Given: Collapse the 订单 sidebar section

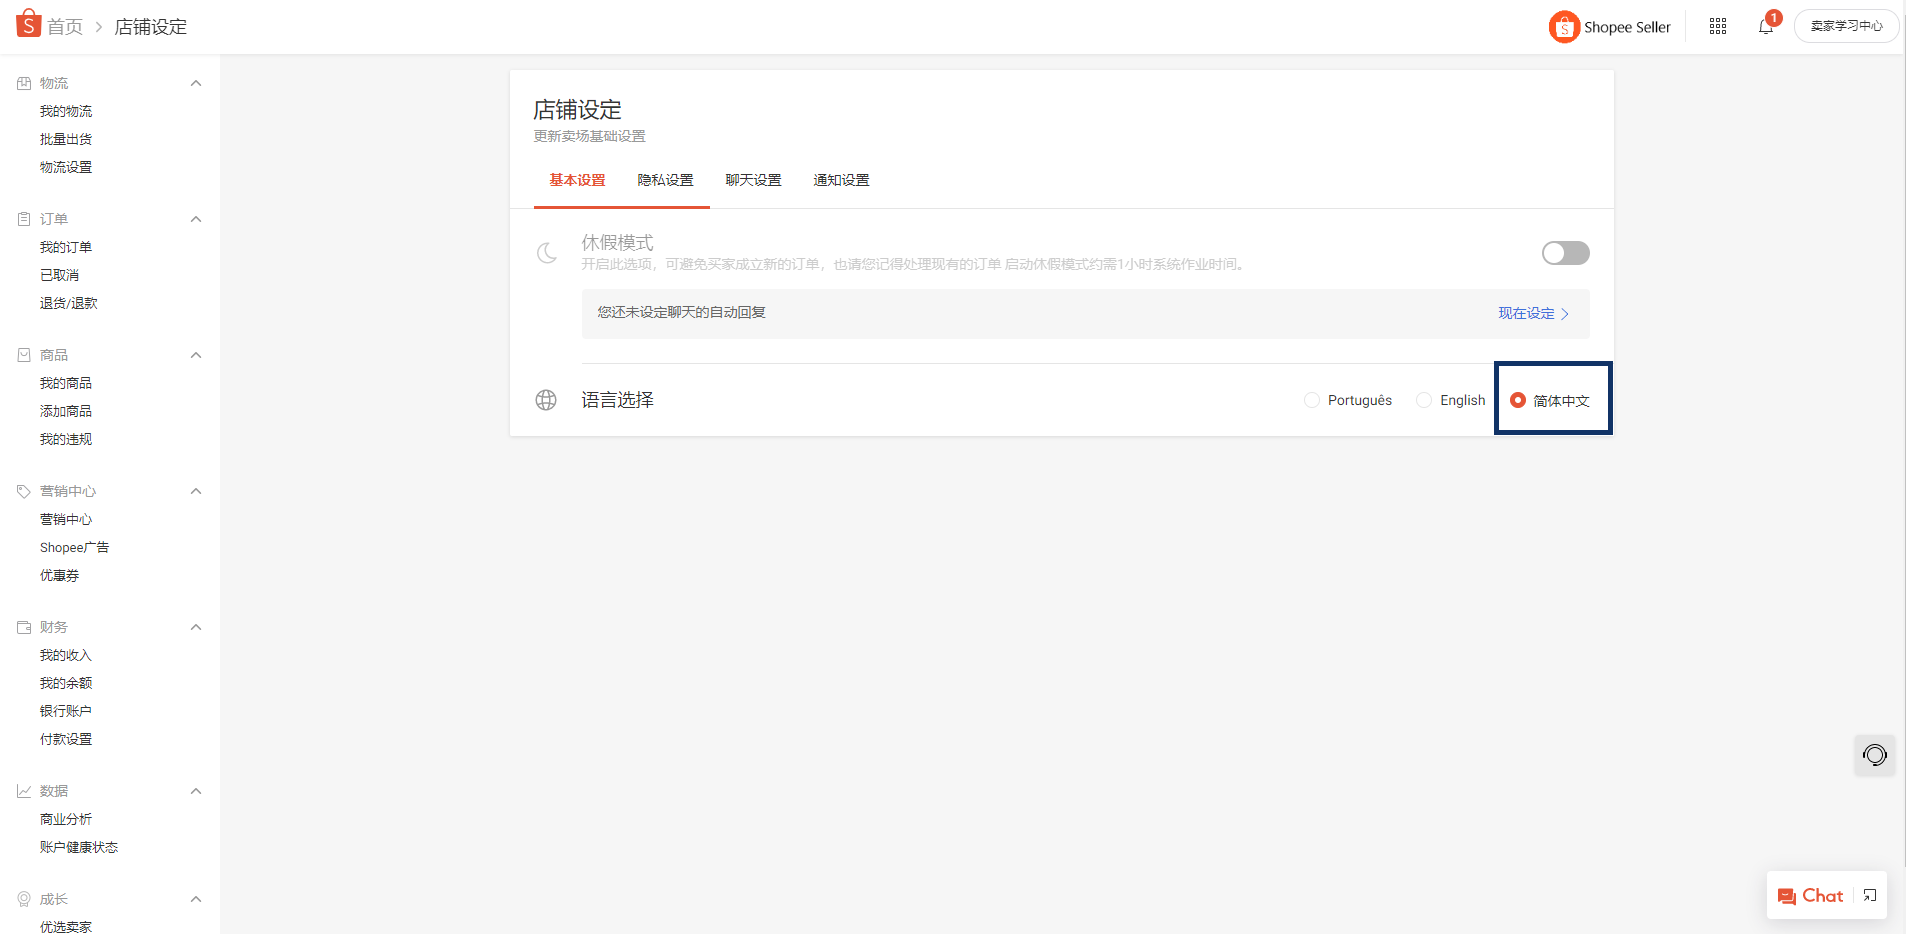Looking at the screenshot, I should click(x=196, y=219).
